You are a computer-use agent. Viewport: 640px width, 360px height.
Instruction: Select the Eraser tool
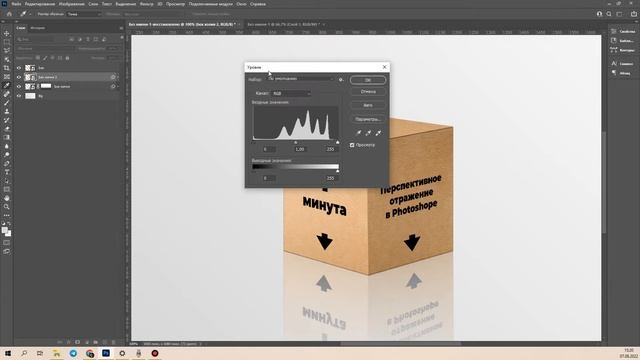(7, 129)
